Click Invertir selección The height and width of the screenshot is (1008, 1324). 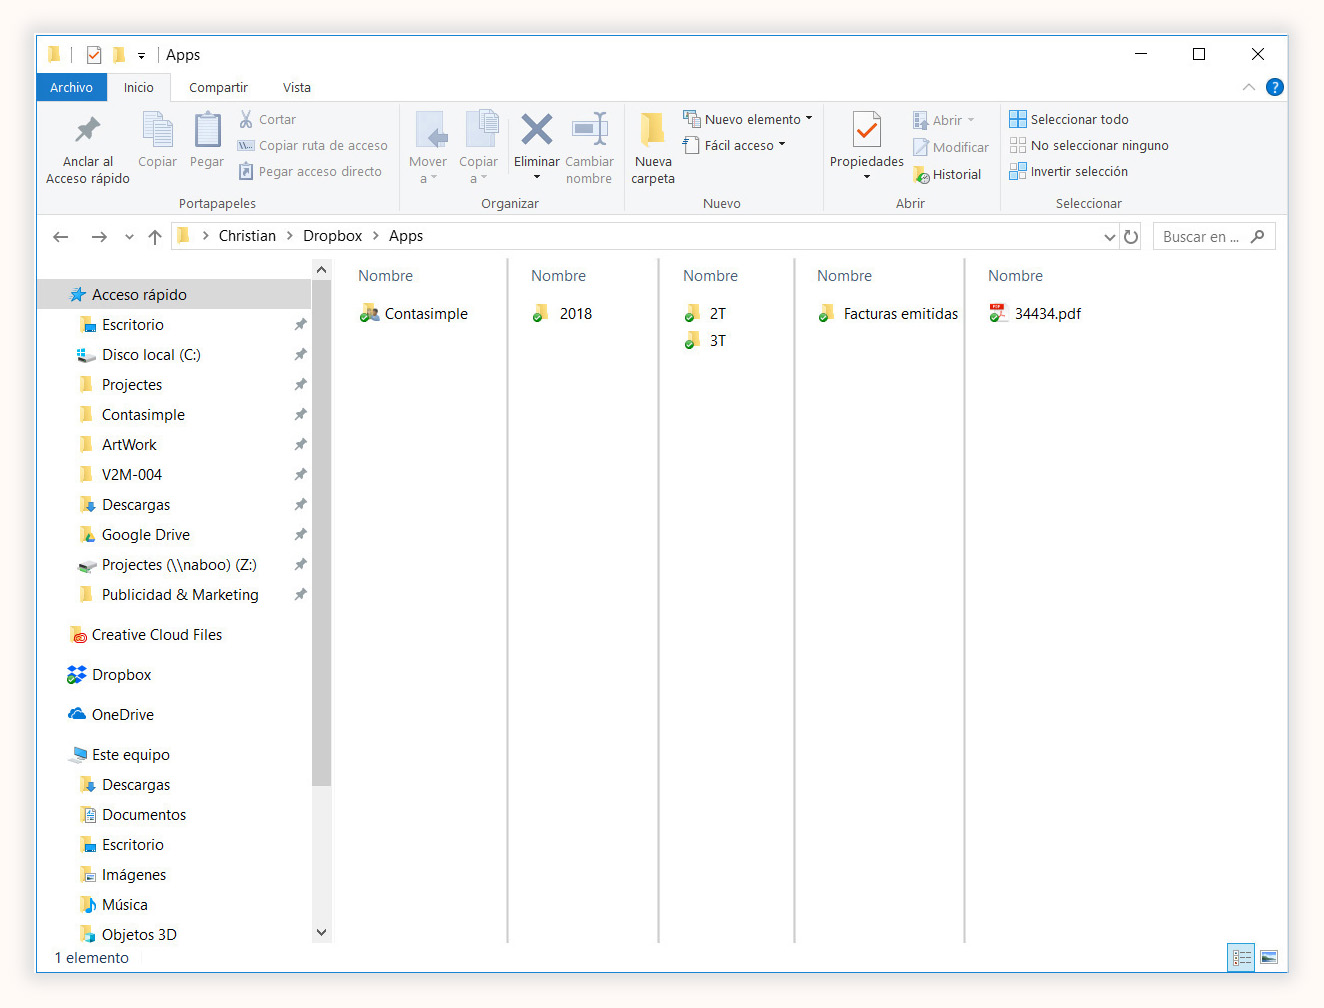[x=1069, y=171]
